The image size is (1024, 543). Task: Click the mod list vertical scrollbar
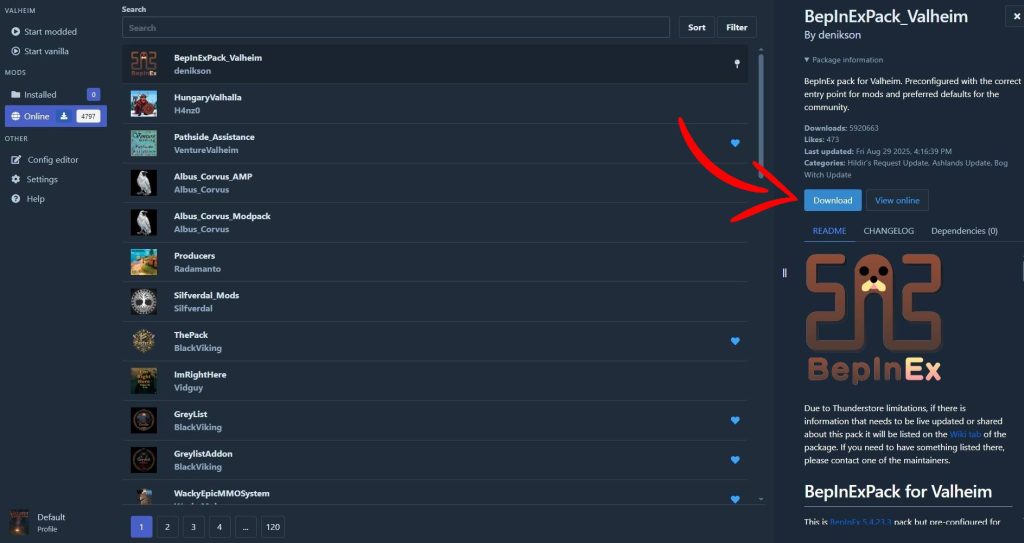(x=761, y=116)
